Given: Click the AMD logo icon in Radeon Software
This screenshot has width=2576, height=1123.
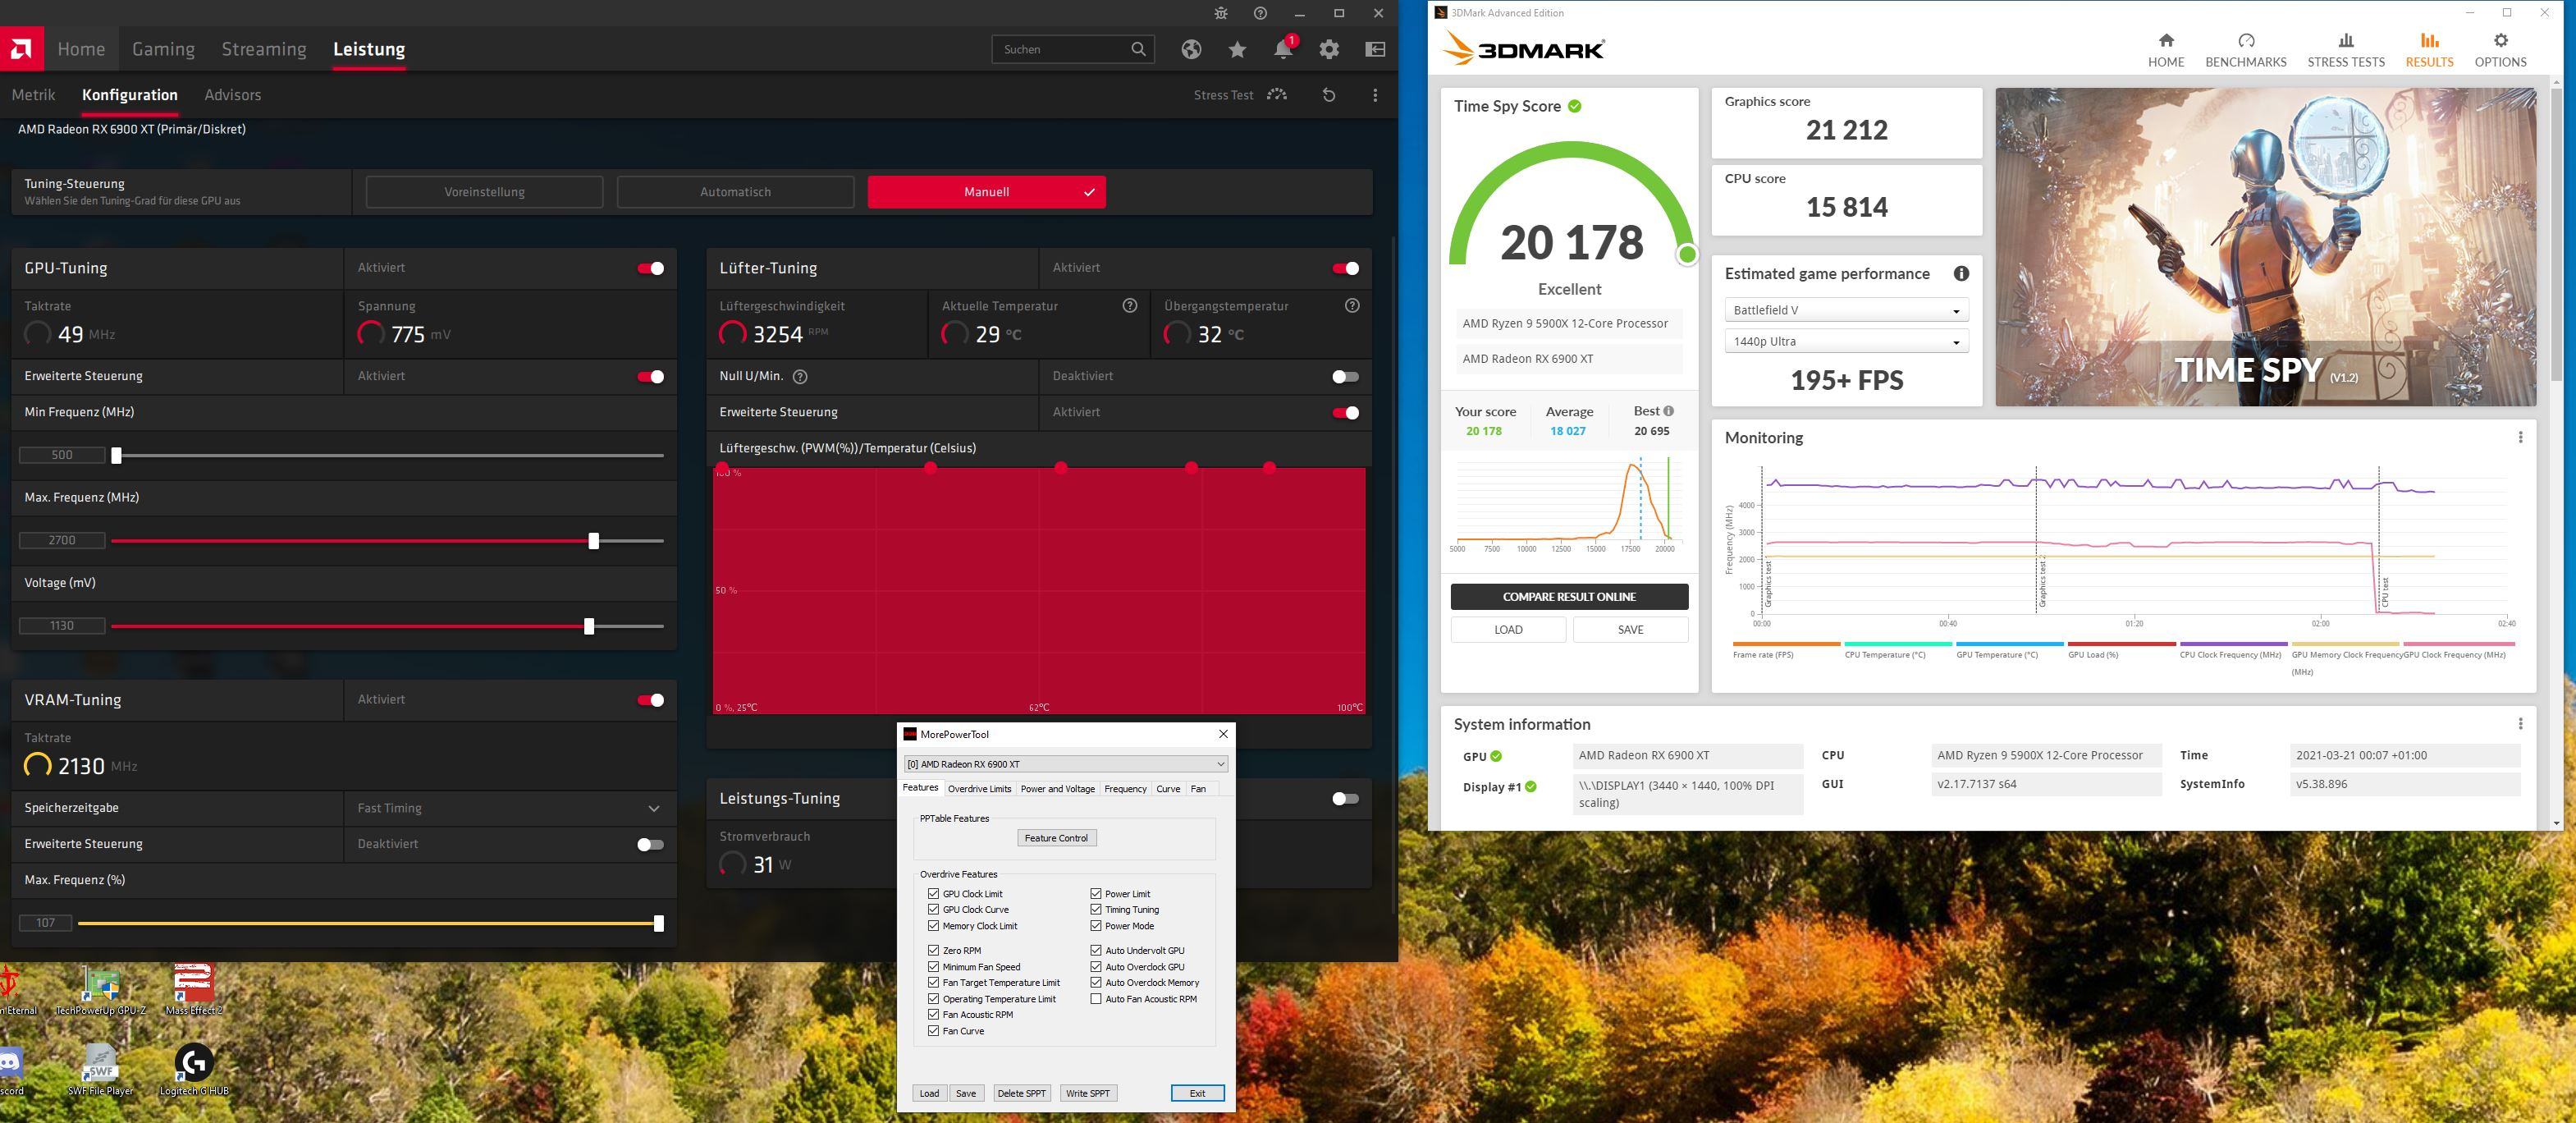Looking at the screenshot, I should pyautogui.click(x=21, y=49).
